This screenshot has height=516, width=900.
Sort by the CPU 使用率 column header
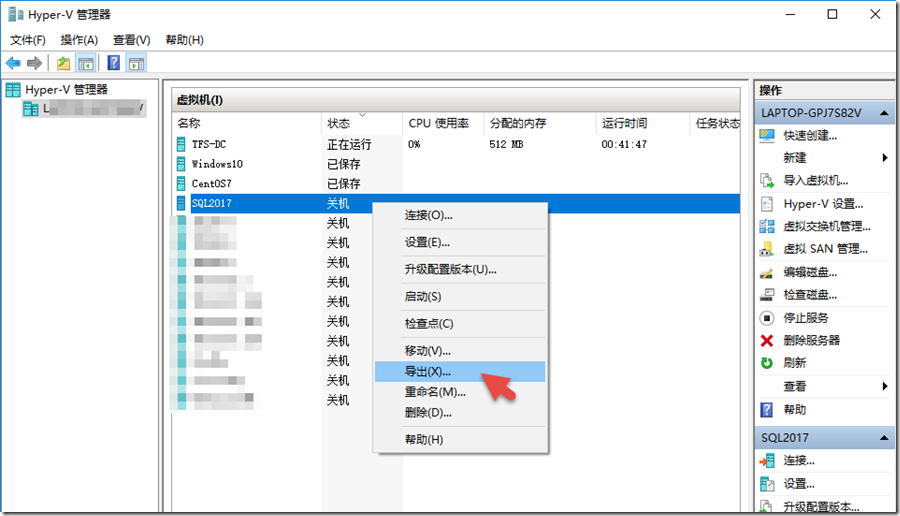(x=443, y=123)
